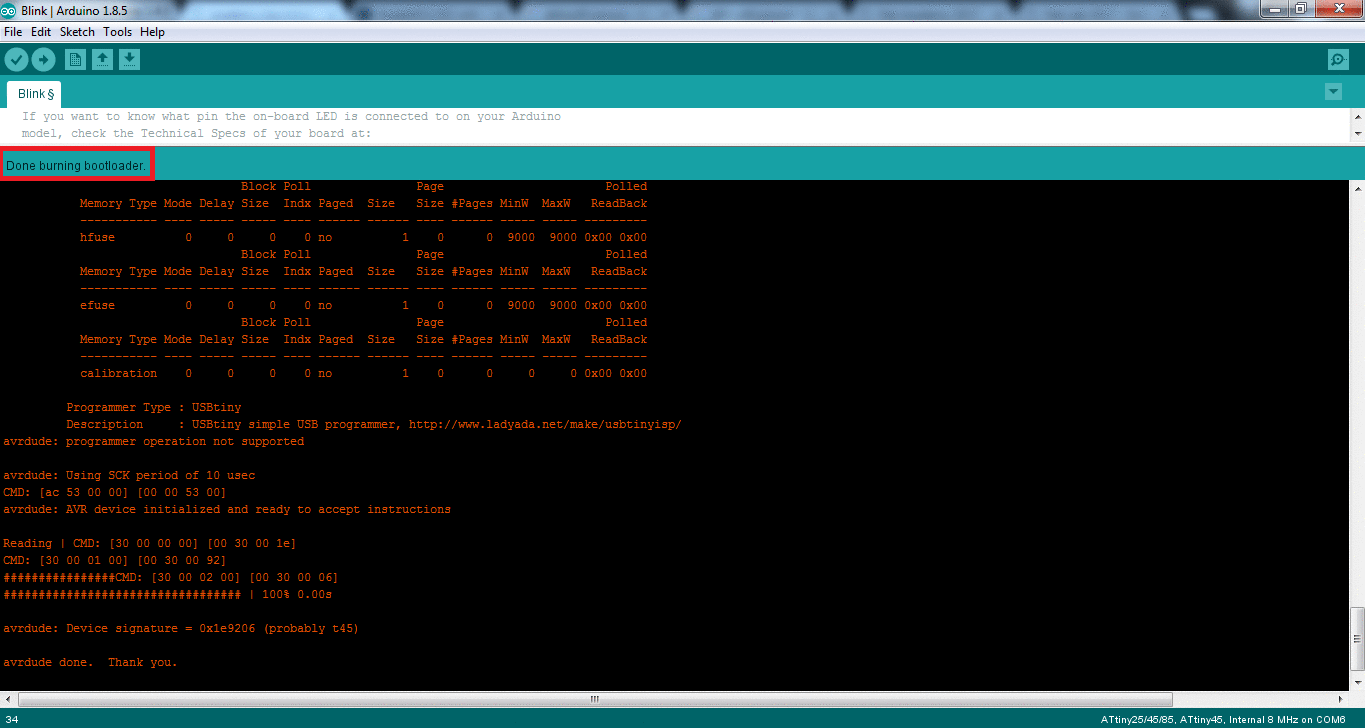Click line number 34 in status bar
The width and height of the screenshot is (1365, 728).
tap(11, 719)
